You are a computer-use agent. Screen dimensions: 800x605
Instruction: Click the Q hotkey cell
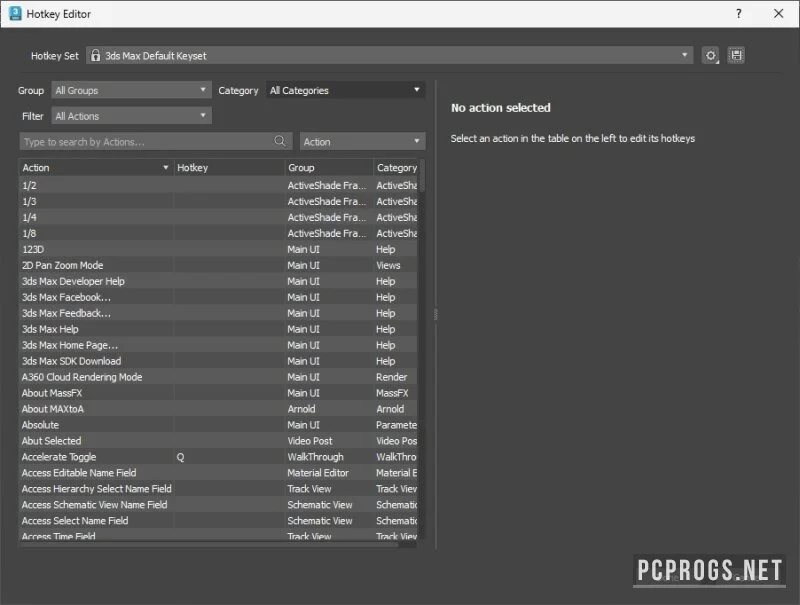[229, 457]
